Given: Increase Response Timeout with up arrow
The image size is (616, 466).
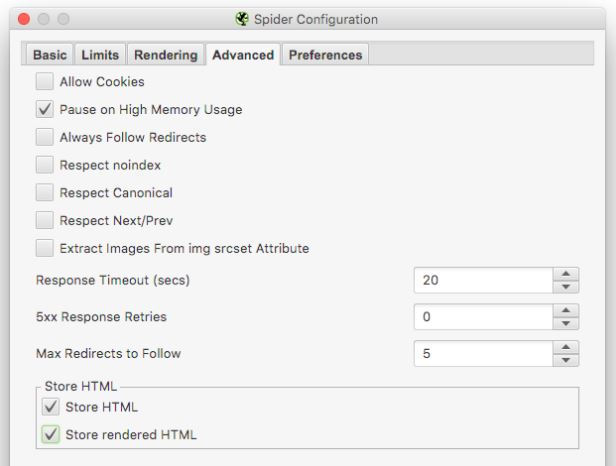Looking at the screenshot, I should (x=566, y=274).
